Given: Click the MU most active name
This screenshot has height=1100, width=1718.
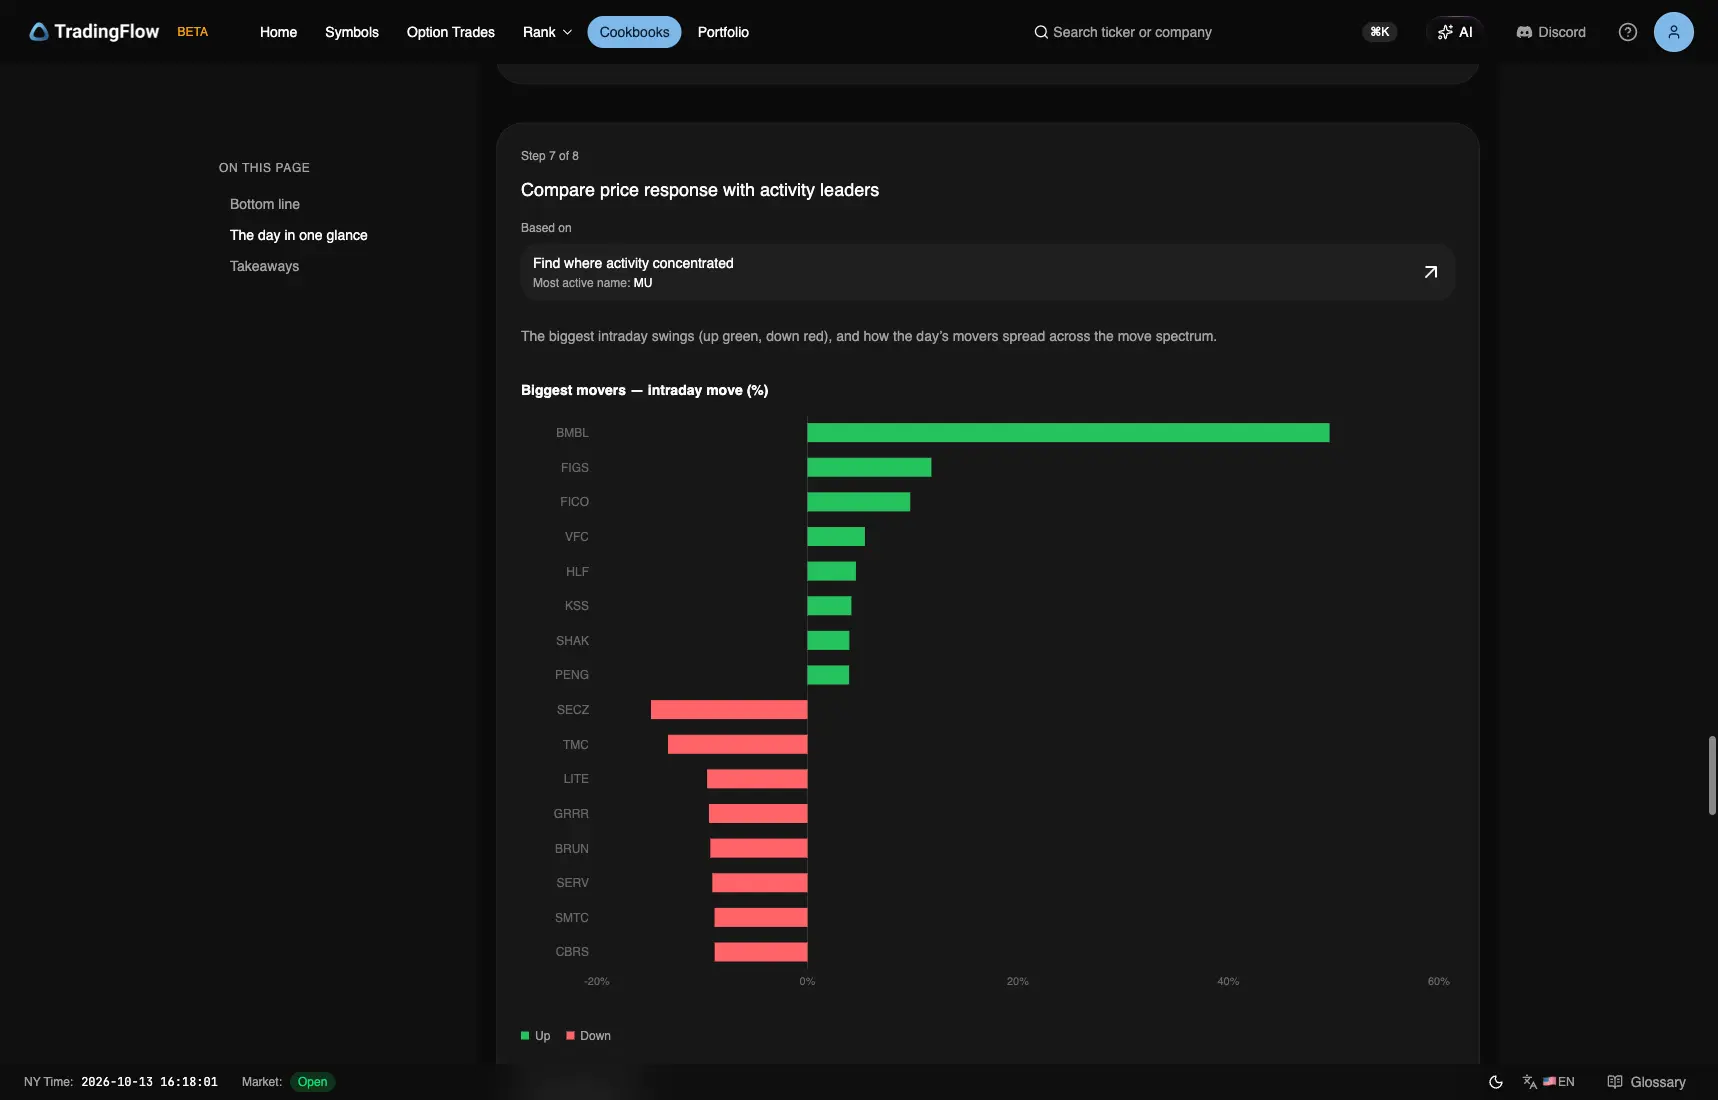Looking at the screenshot, I should pyautogui.click(x=643, y=283).
